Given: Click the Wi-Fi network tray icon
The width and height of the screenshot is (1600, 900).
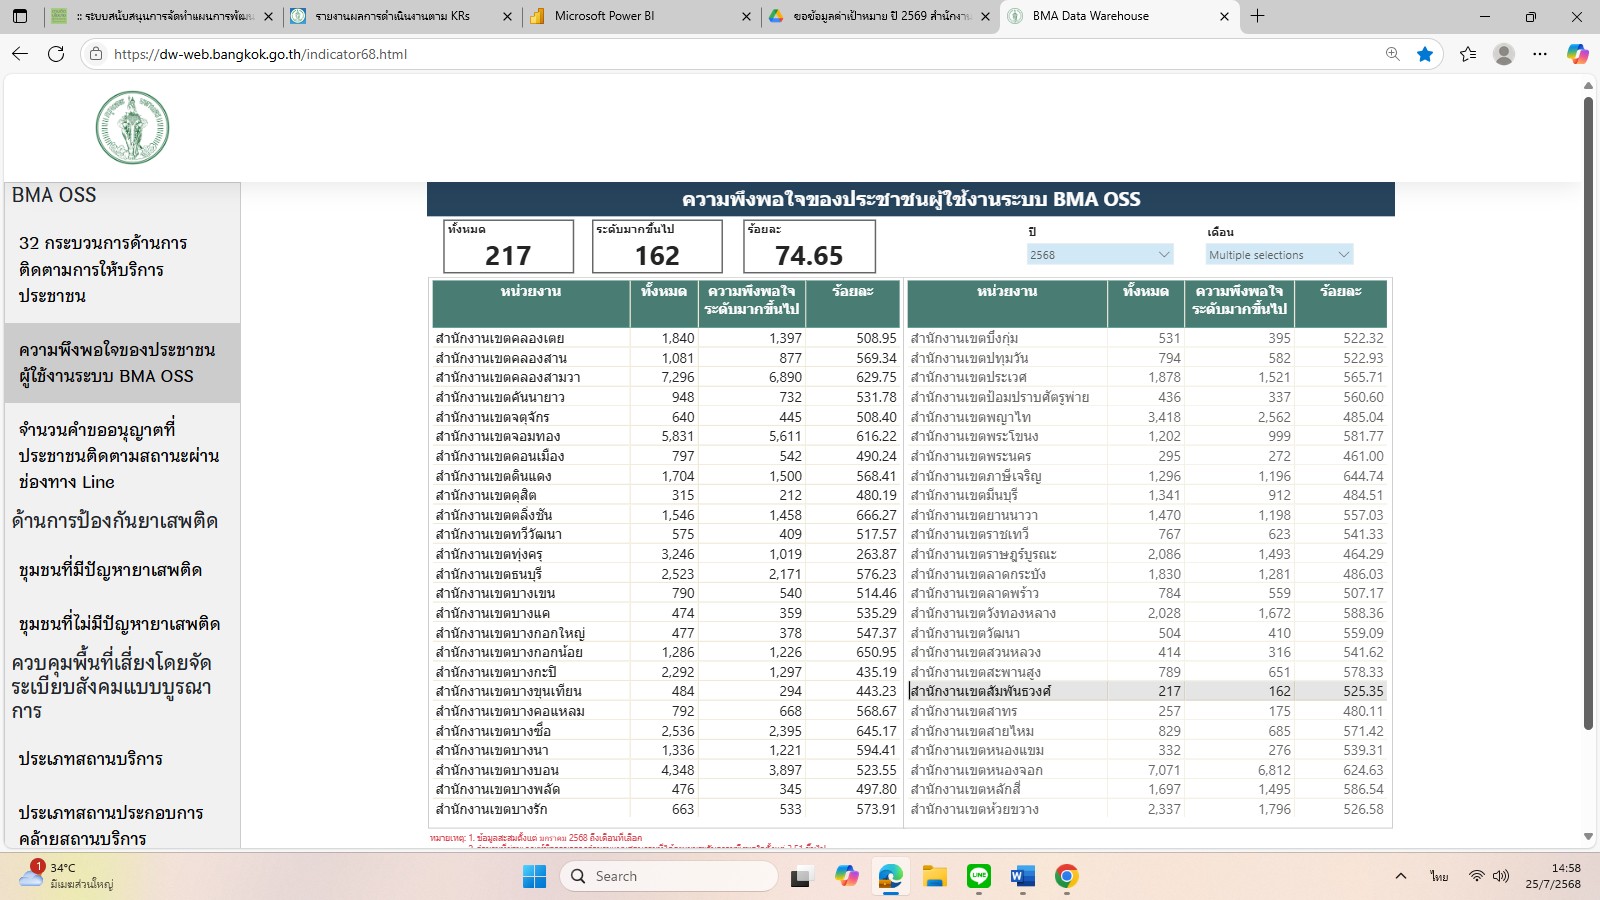Looking at the screenshot, I should [1477, 876].
